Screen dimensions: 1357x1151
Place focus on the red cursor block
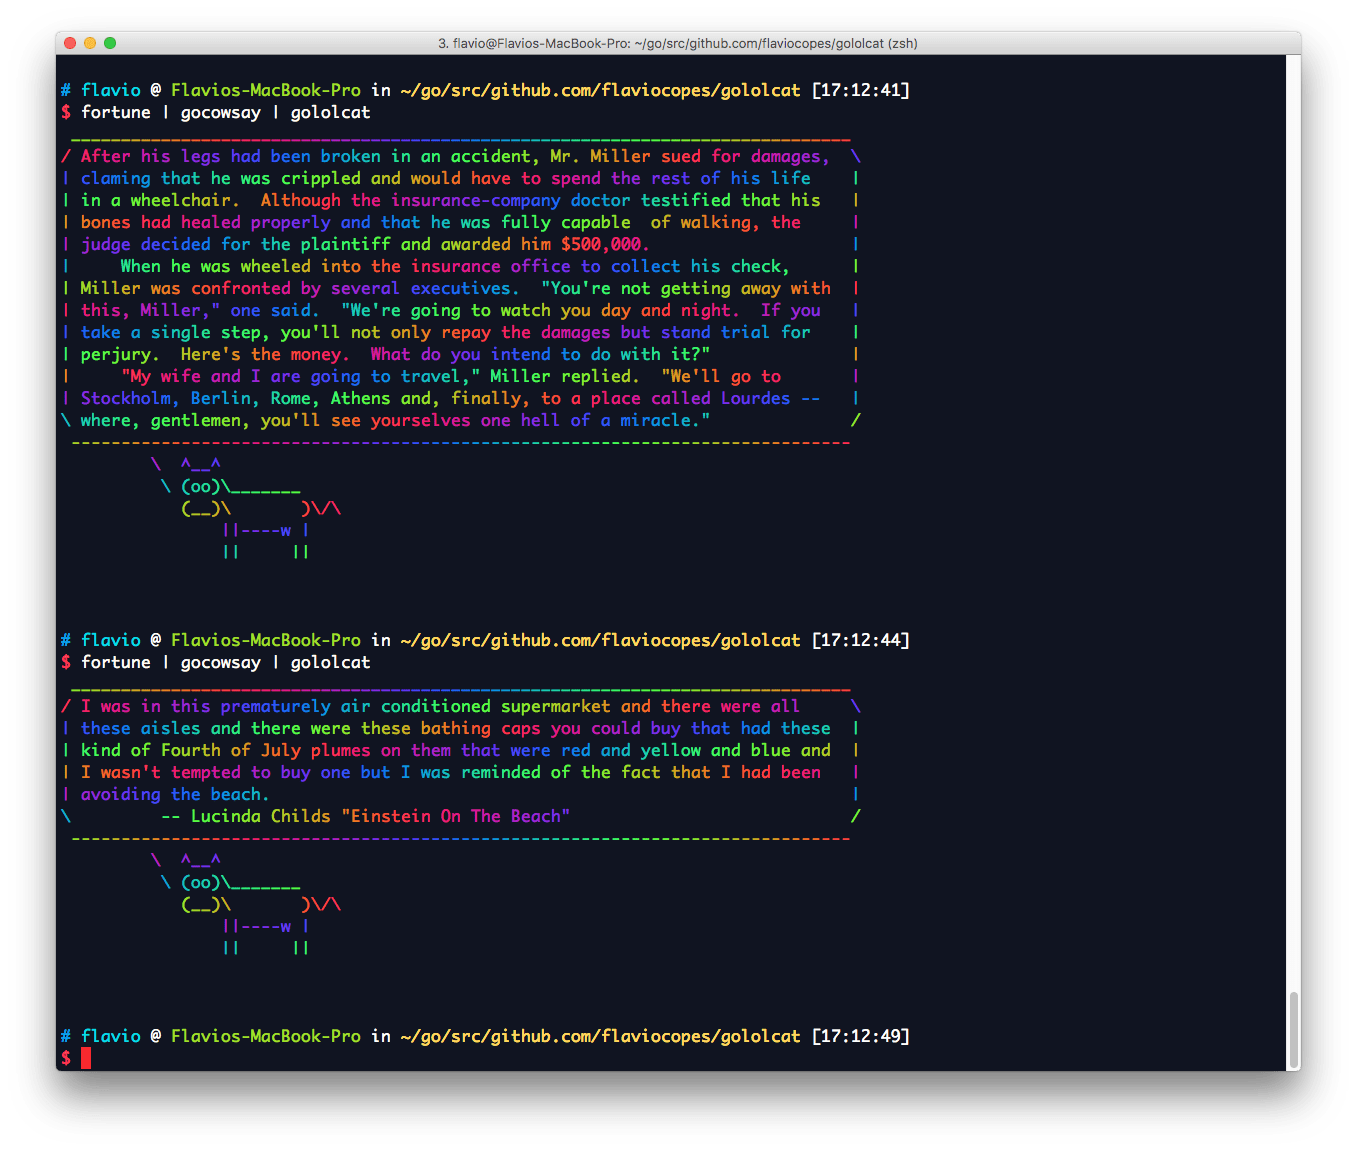click(x=86, y=1058)
